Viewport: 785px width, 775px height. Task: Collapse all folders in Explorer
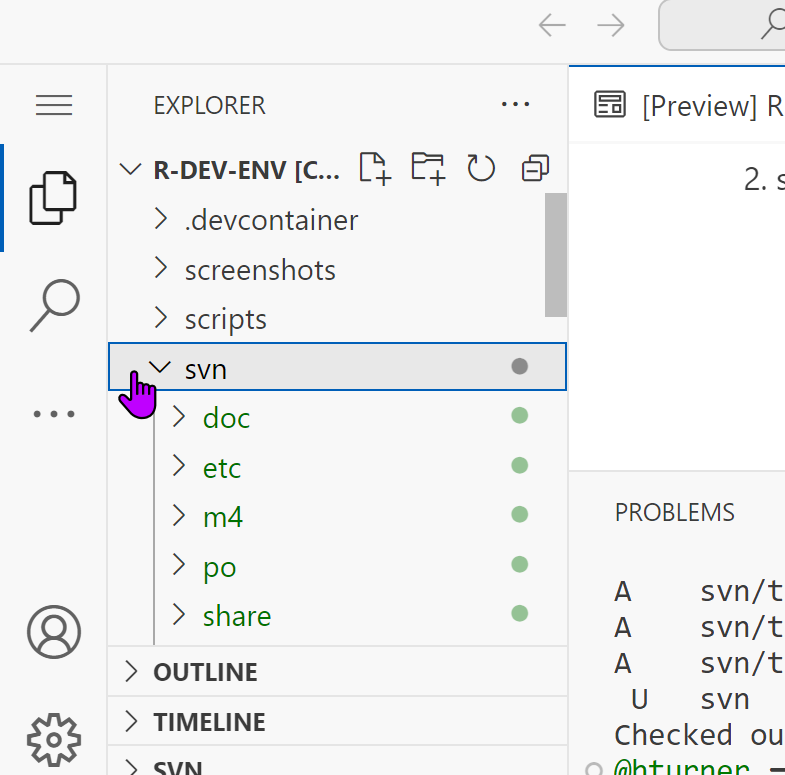tap(535, 169)
